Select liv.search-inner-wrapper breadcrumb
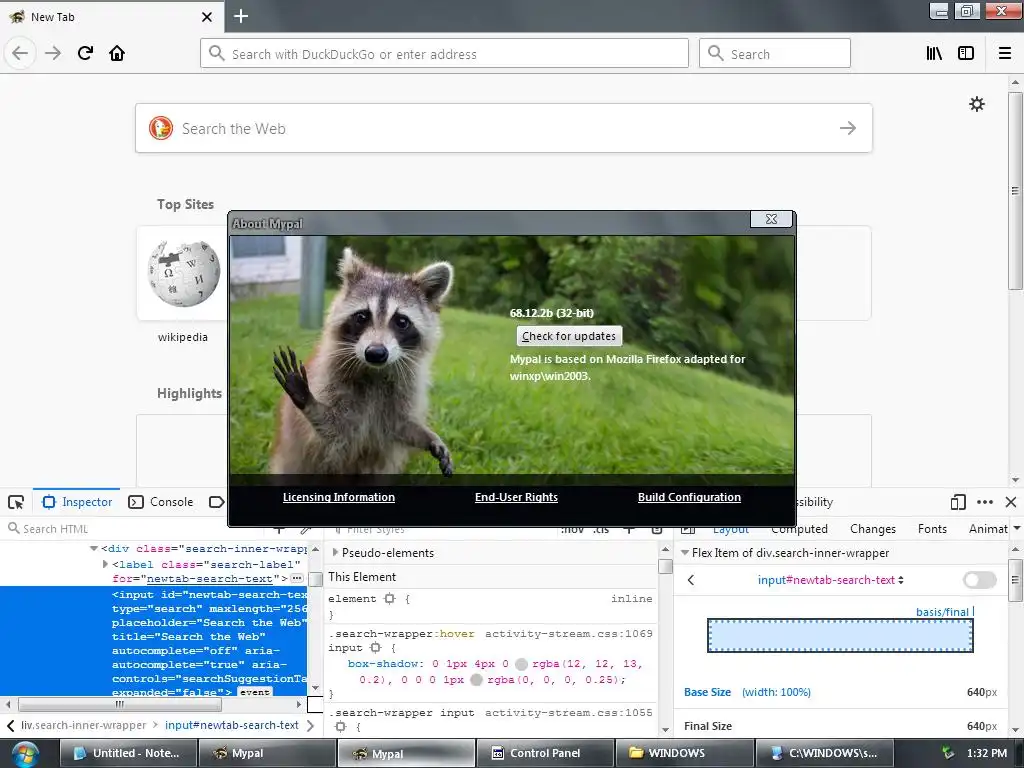The image size is (1024, 768). click(83, 726)
